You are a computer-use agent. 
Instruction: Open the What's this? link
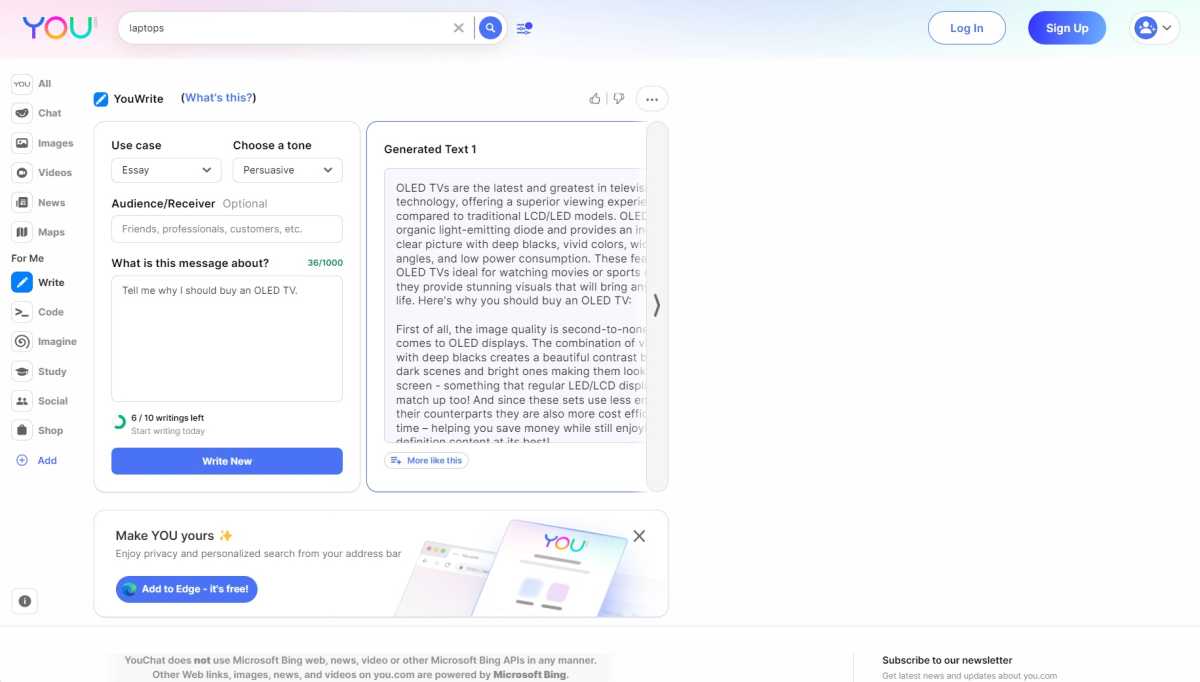(x=219, y=98)
